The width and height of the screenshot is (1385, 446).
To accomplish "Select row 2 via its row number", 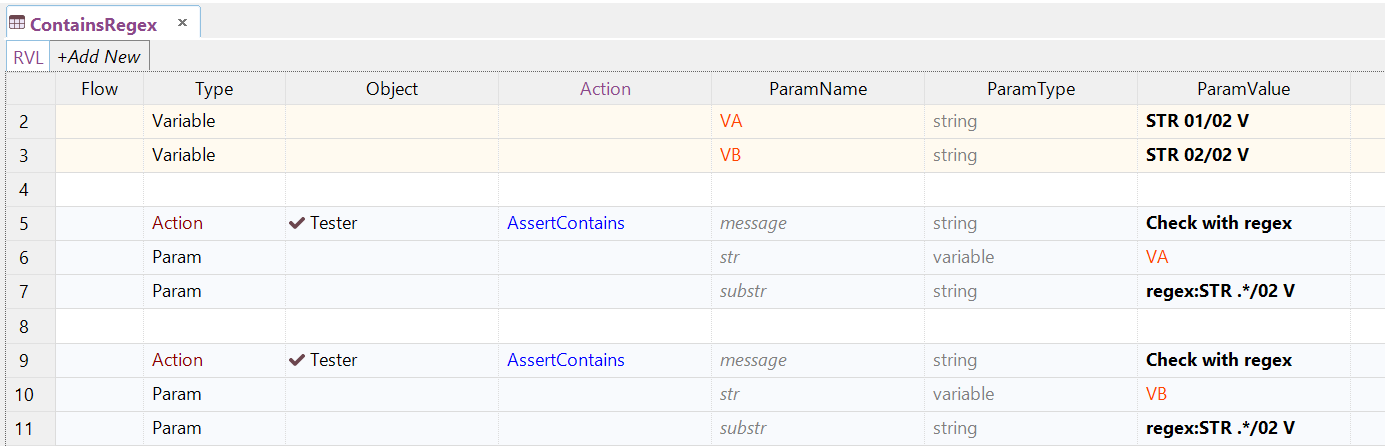I will coord(23,122).
